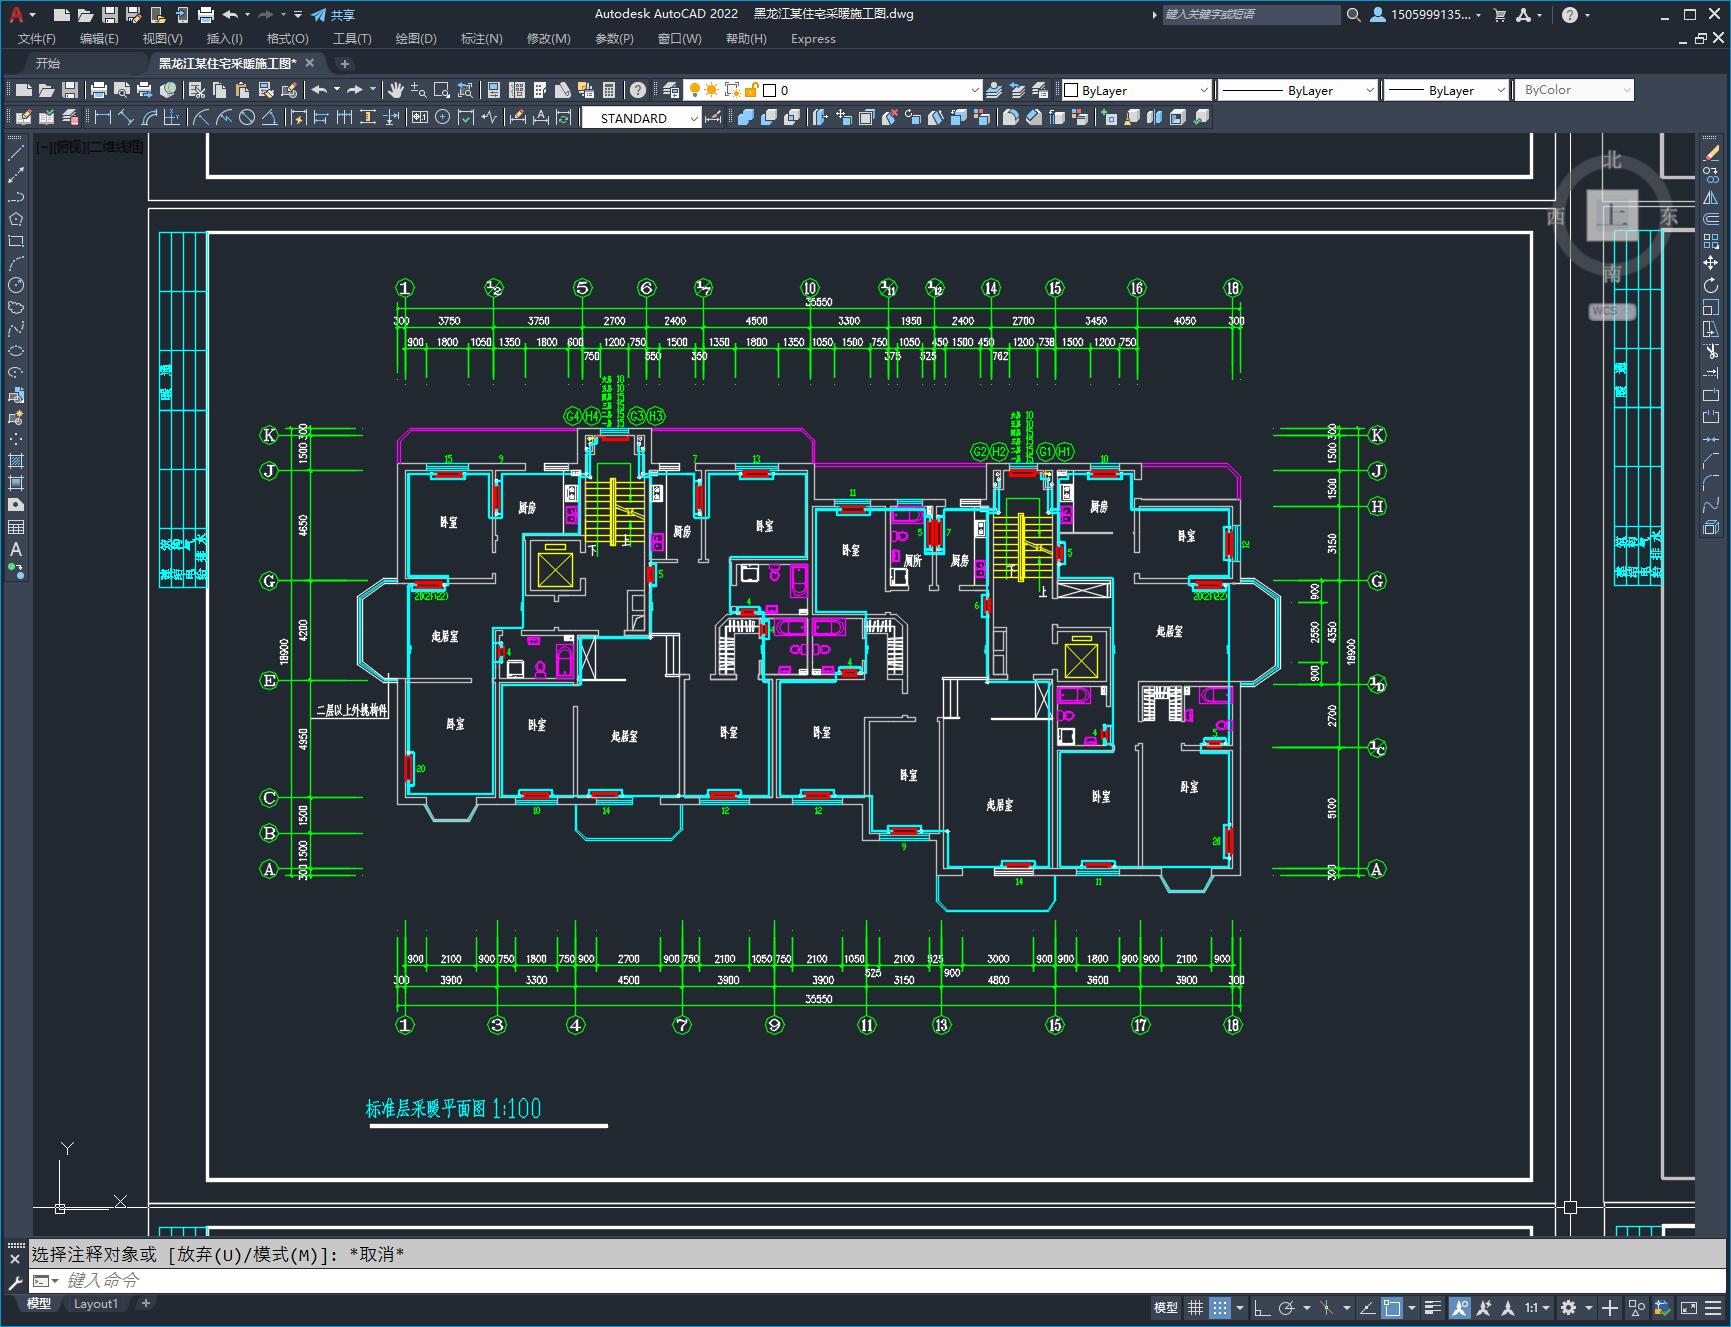This screenshot has height=1327, width=1731.
Task: Click the Plot print icon in standard toolbar
Action: pos(99,90)
